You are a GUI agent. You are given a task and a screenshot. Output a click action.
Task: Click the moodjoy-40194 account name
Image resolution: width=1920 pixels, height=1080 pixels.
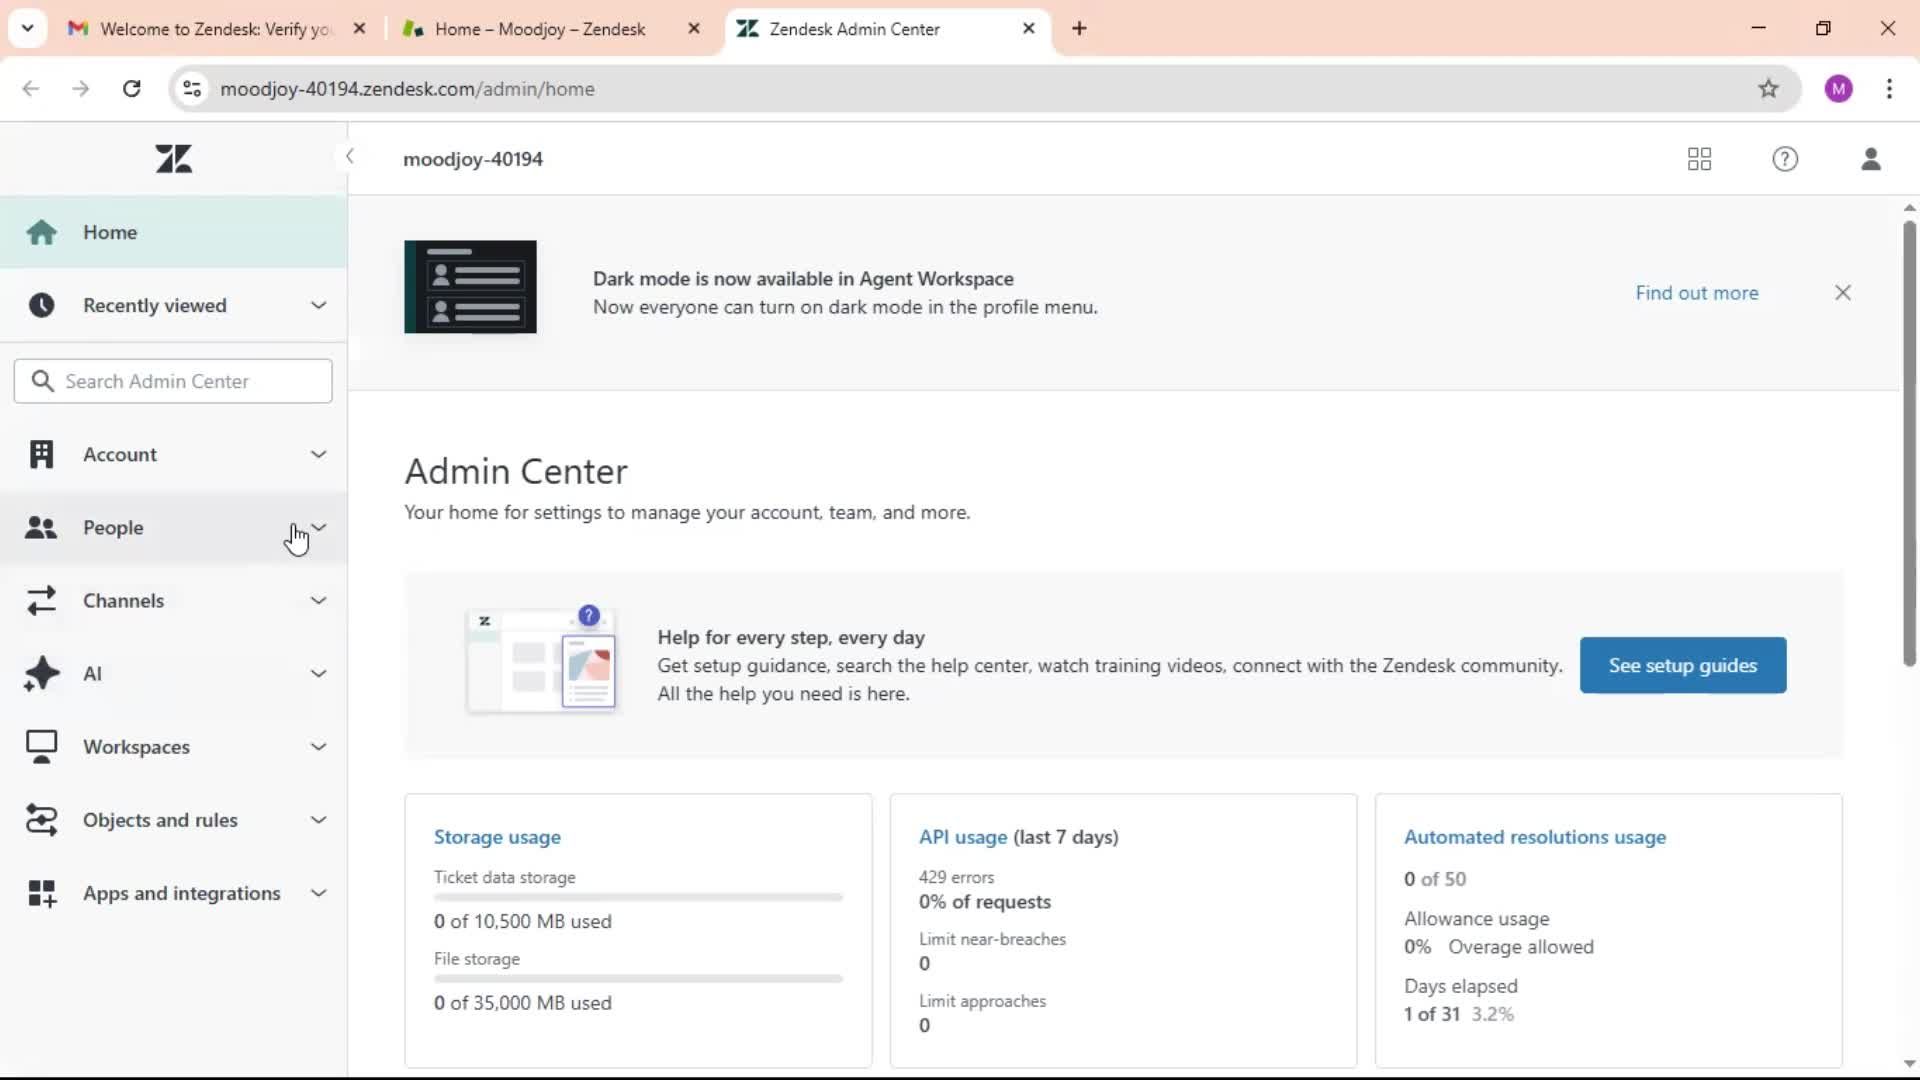click(x=473, y=159)
